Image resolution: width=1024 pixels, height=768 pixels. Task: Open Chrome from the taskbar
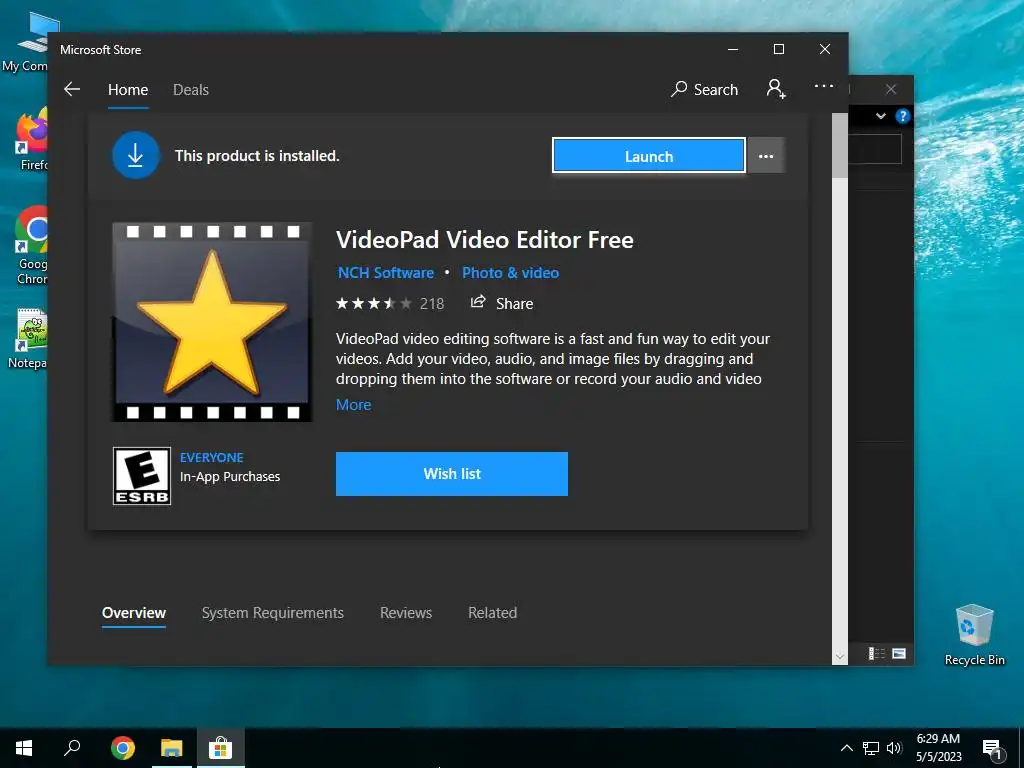(x=123, y=748)
